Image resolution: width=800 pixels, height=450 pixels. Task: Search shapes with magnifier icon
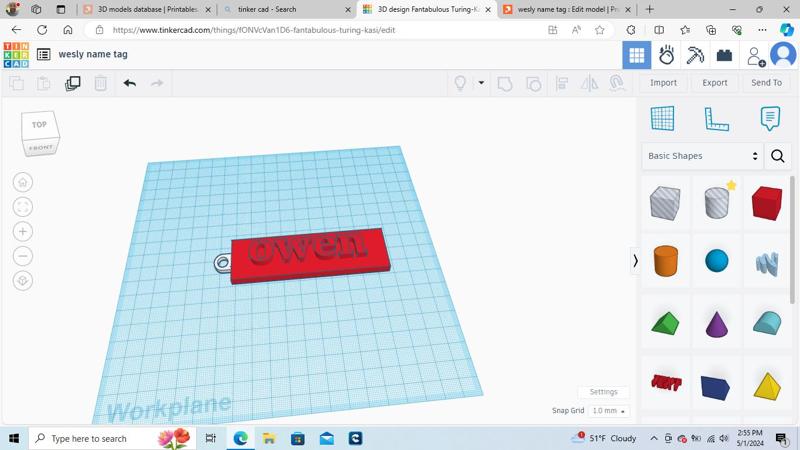click(x=778, y=156)
